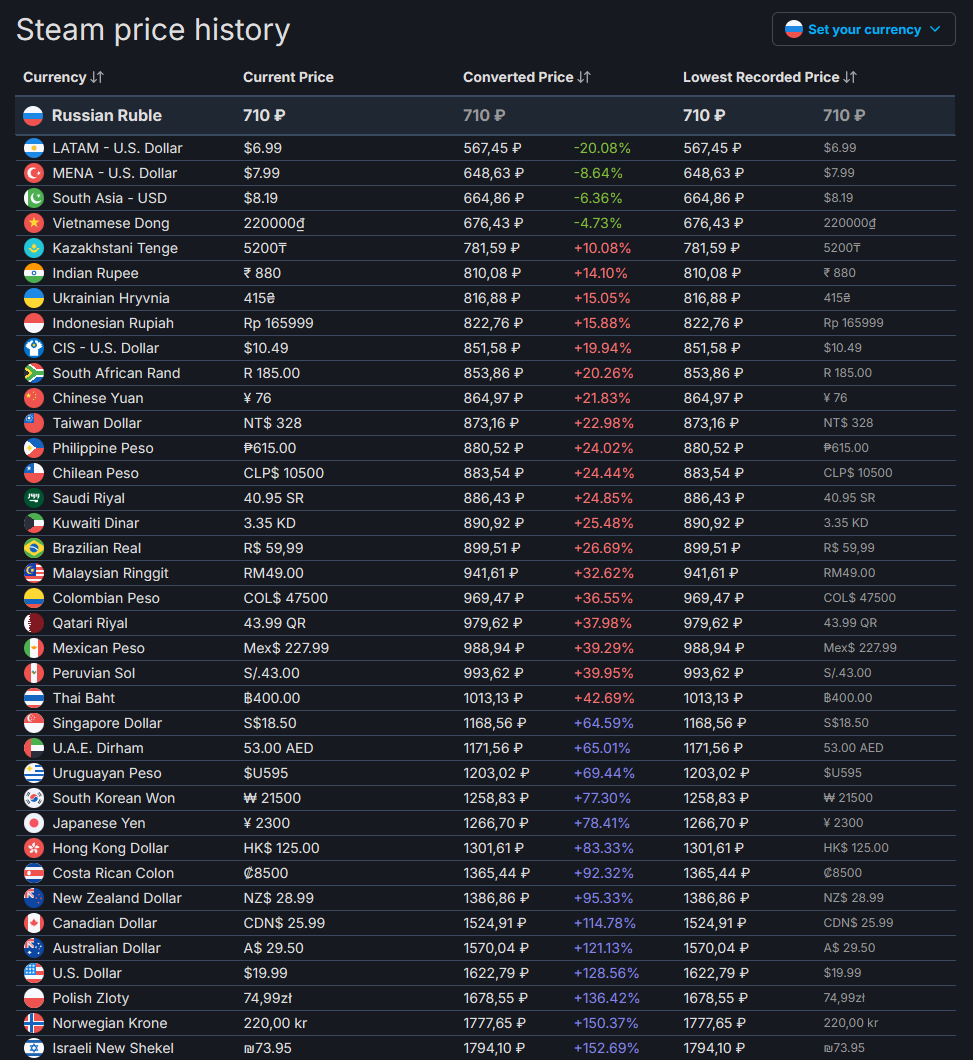Sort the table by Currency column

(x=63, y=77)
